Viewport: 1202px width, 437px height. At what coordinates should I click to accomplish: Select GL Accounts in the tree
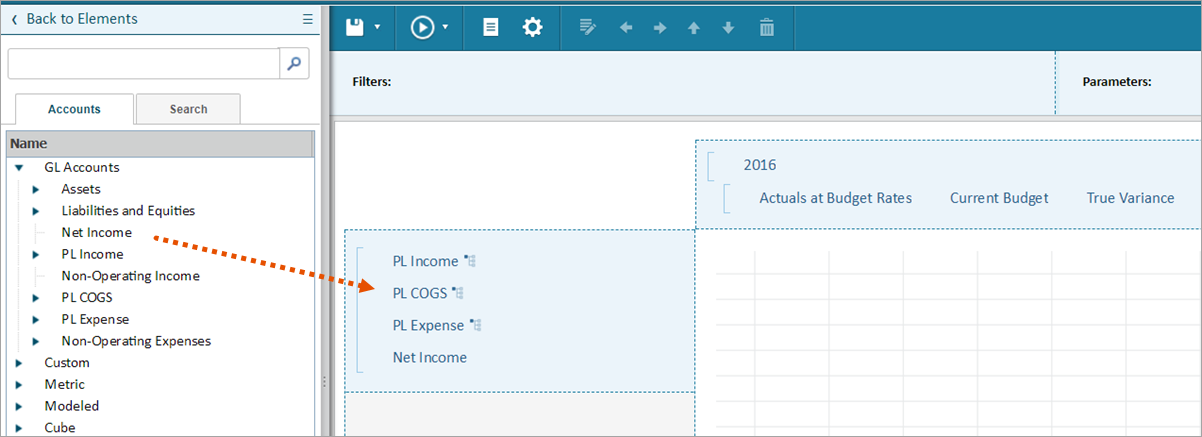click(x=82, y=167)
